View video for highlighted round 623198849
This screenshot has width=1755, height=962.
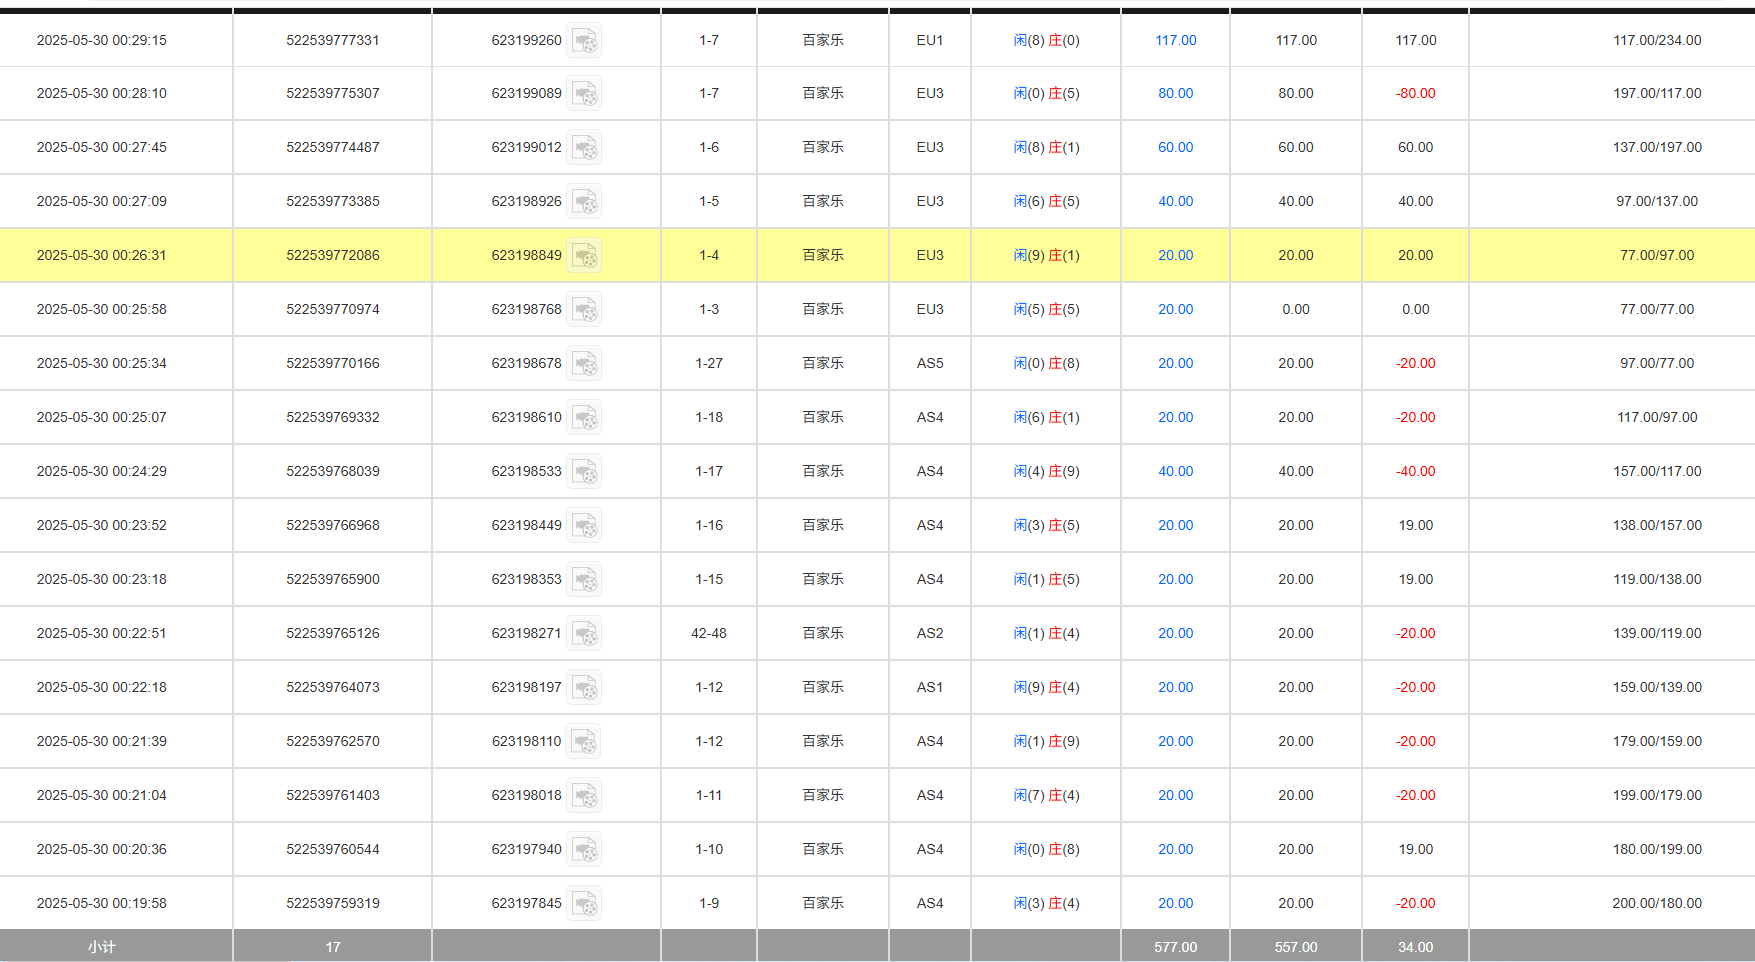[x=584, y=256]
